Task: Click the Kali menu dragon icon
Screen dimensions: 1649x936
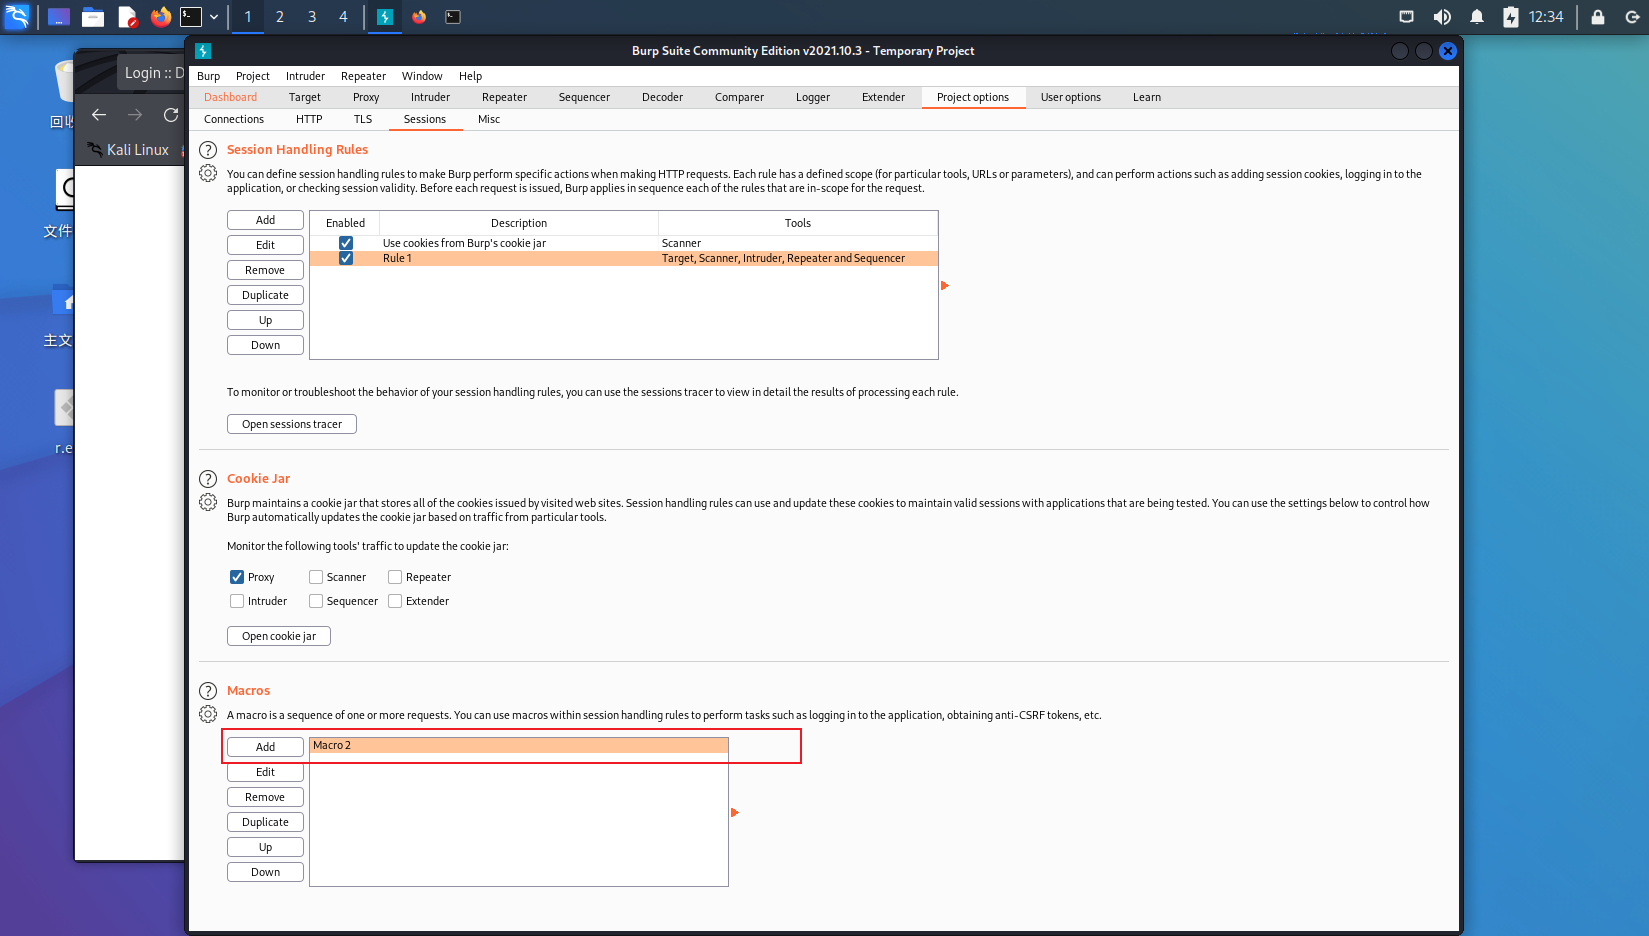Action: tap(18, 16)
